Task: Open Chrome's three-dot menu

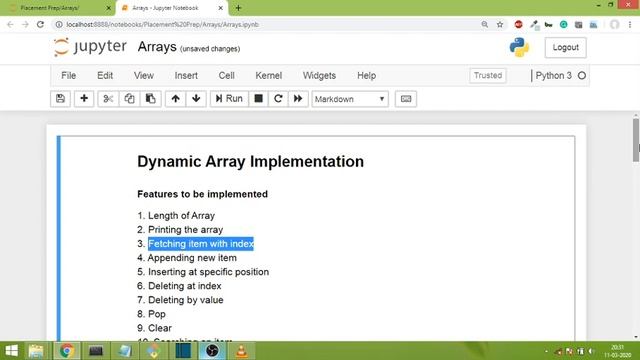Action: point(630,24)
